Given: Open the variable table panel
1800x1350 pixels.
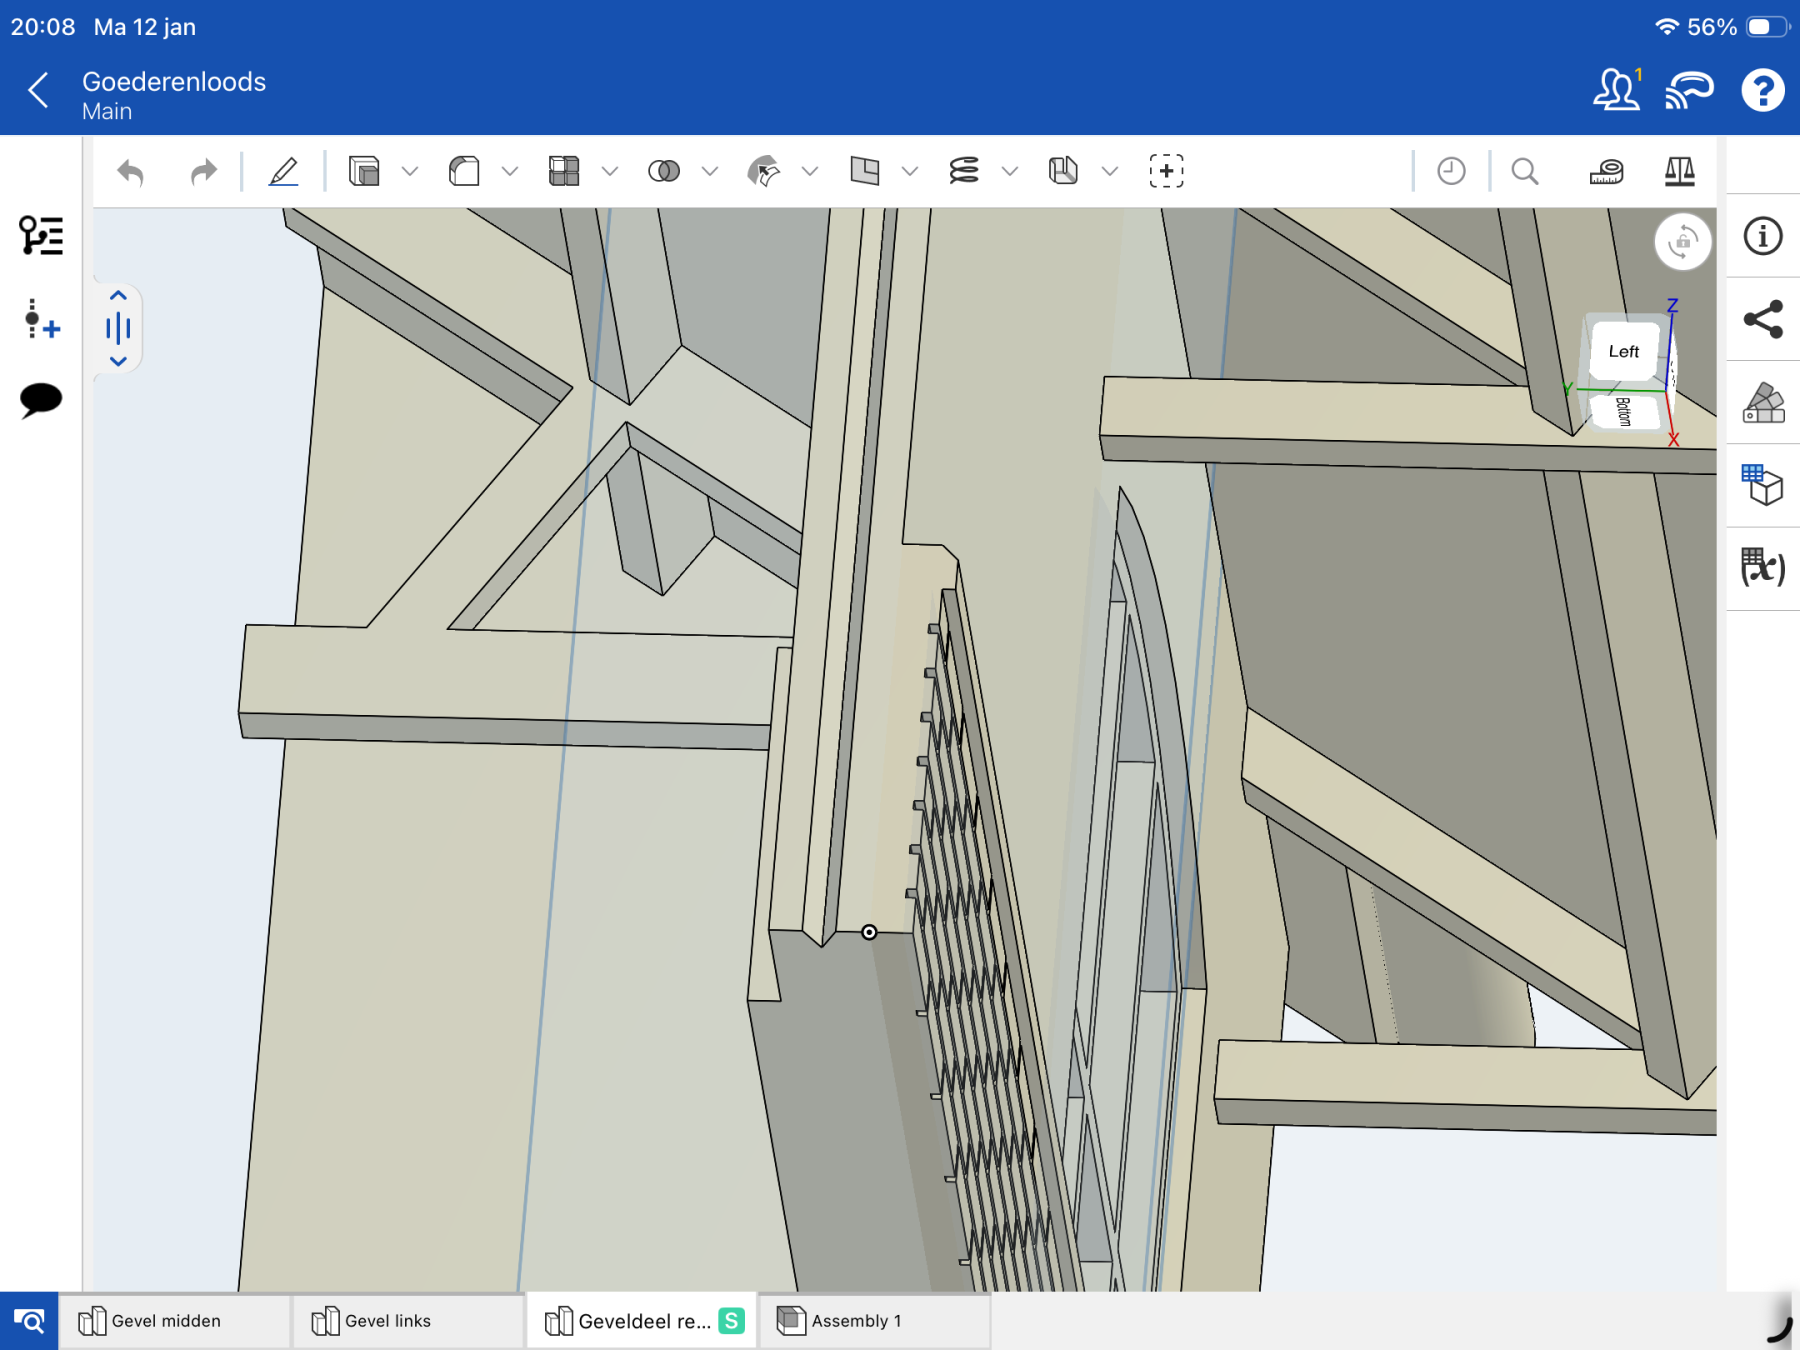Looking at the screenshot, I should [x=1763, y=567].
